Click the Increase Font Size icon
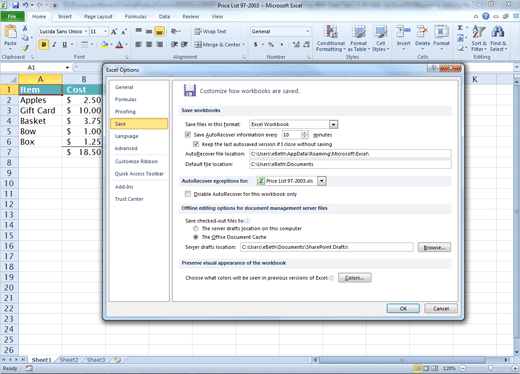 click(x=114, y=32)
